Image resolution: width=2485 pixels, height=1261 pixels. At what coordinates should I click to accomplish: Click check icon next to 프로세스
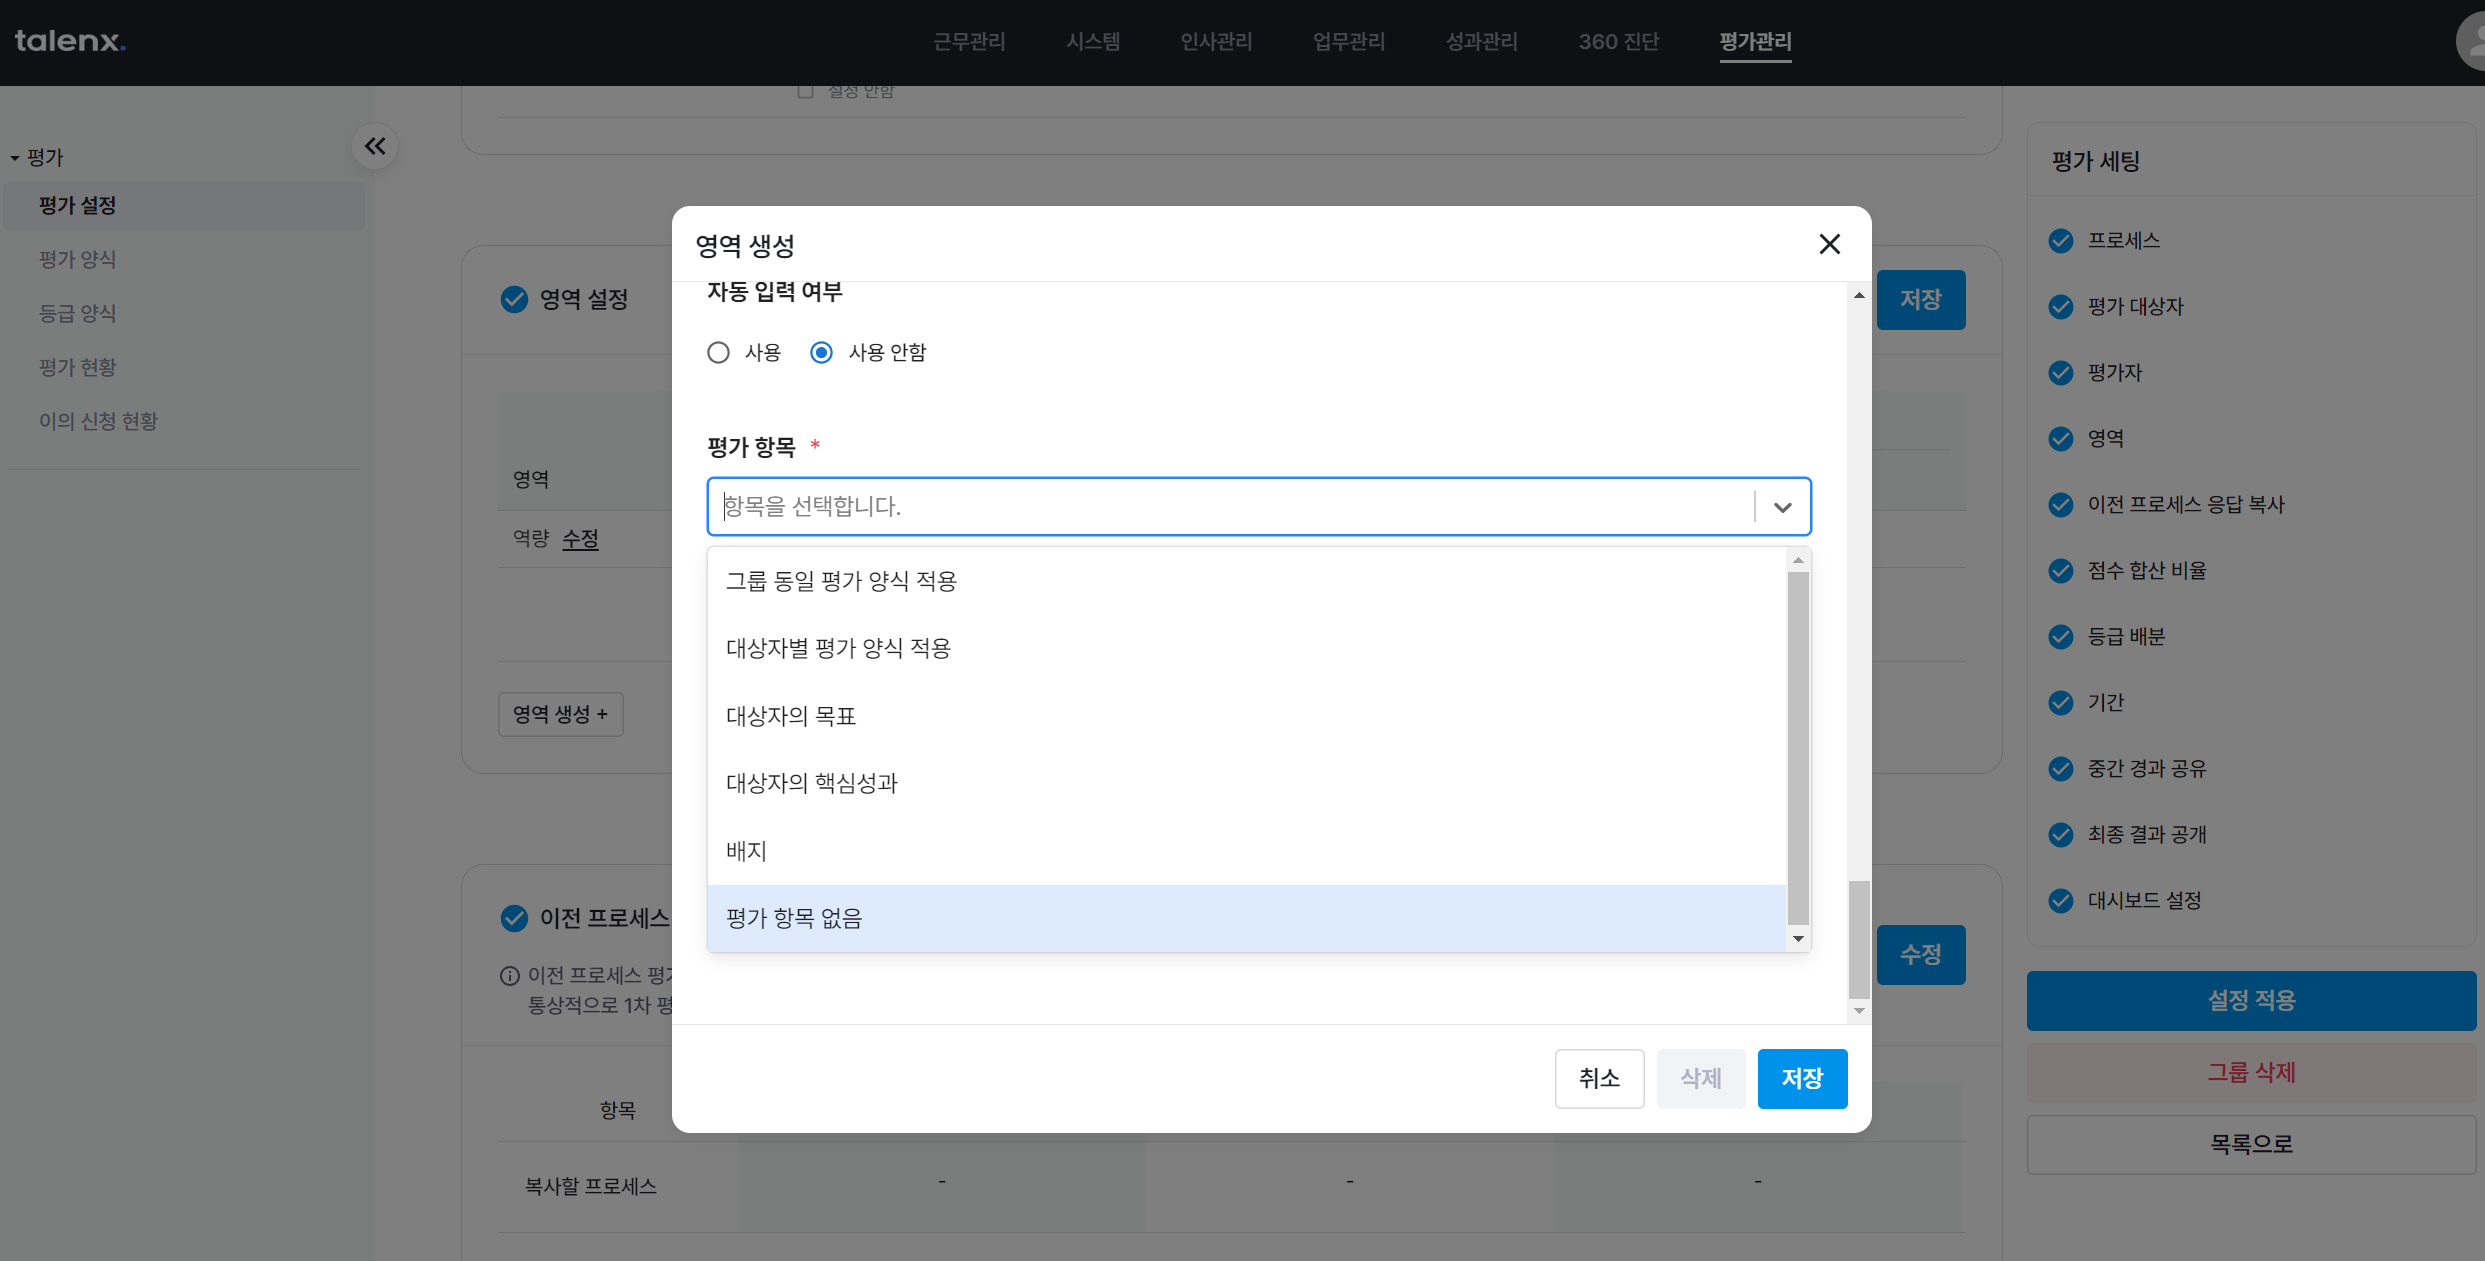click(2061, 241)
